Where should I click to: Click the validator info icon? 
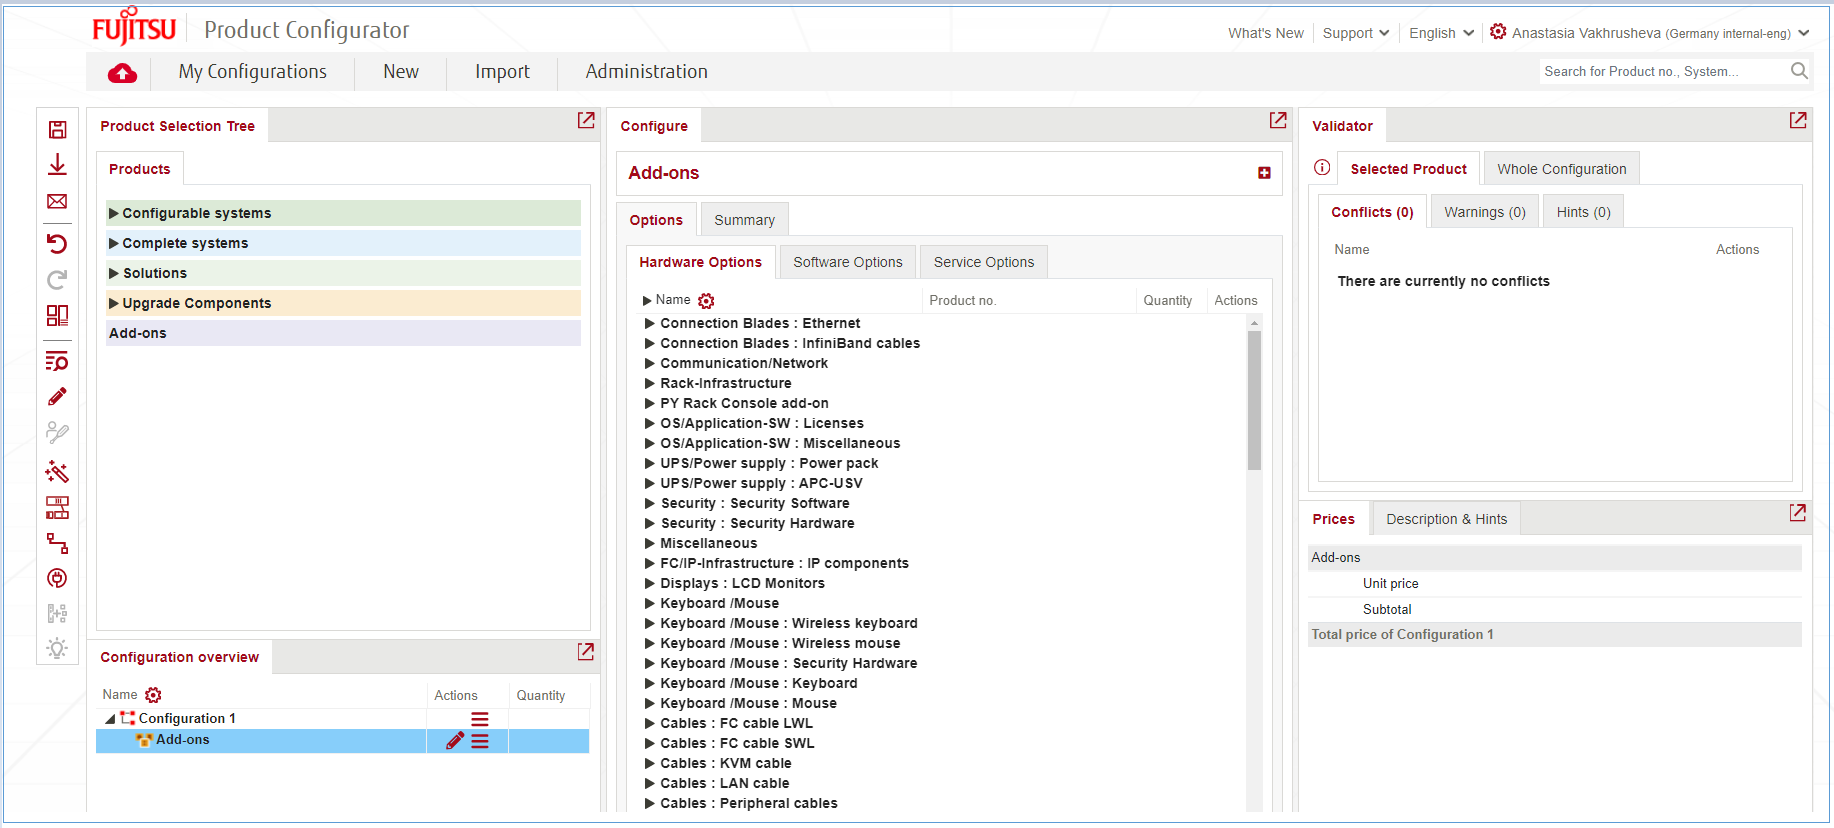point(1322,168)
